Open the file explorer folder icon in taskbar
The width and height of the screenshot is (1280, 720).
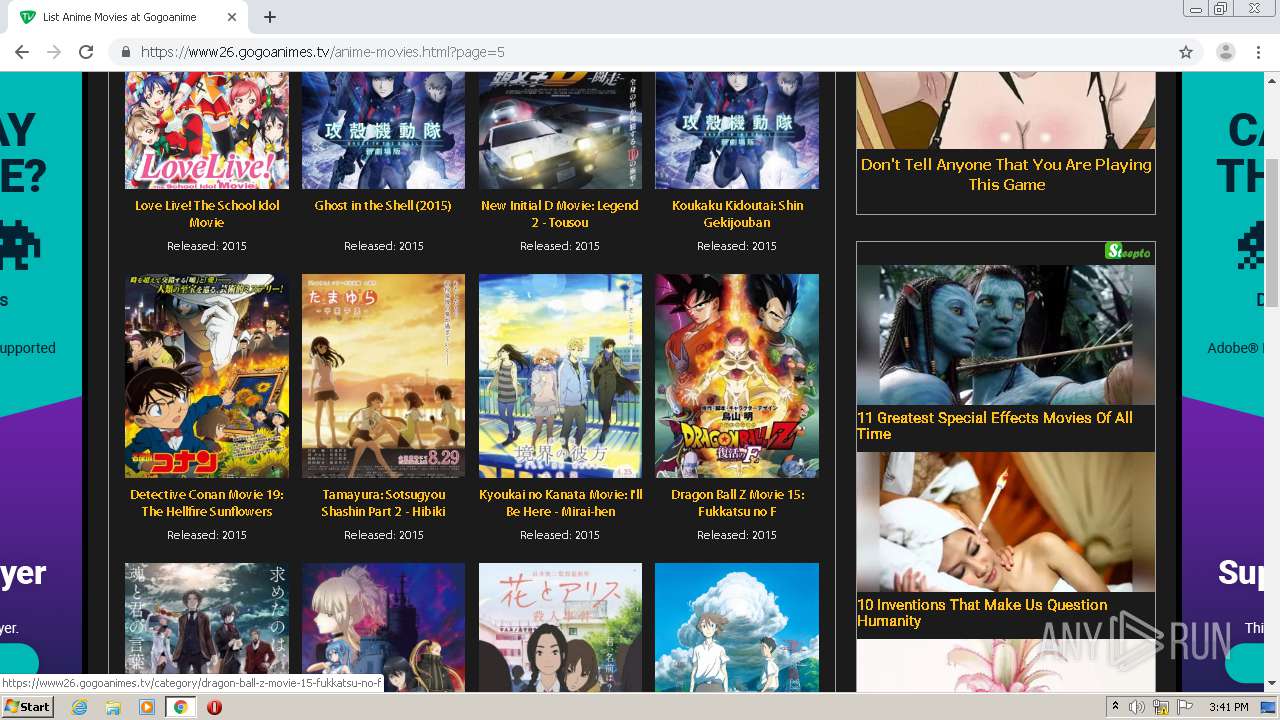113,707
